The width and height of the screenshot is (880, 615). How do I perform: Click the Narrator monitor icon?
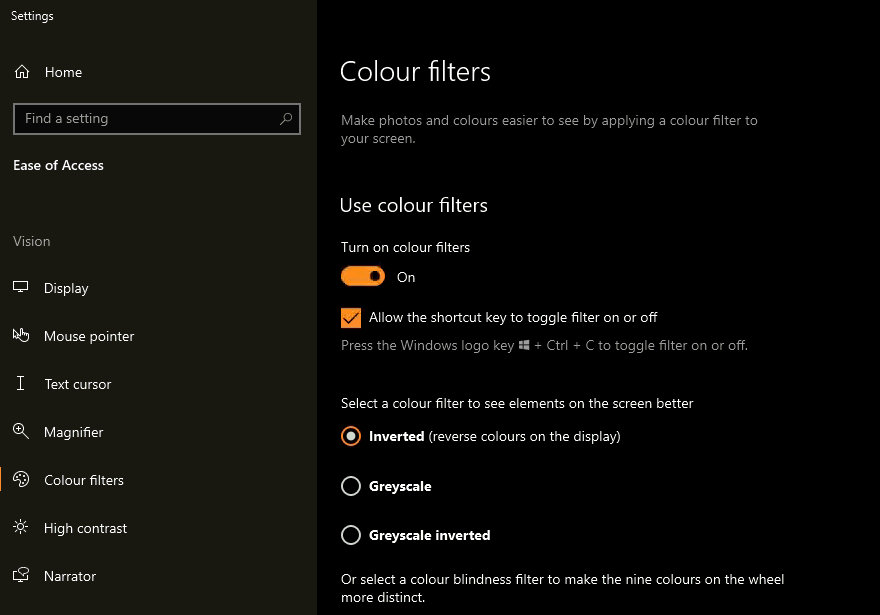click(21, 576)
